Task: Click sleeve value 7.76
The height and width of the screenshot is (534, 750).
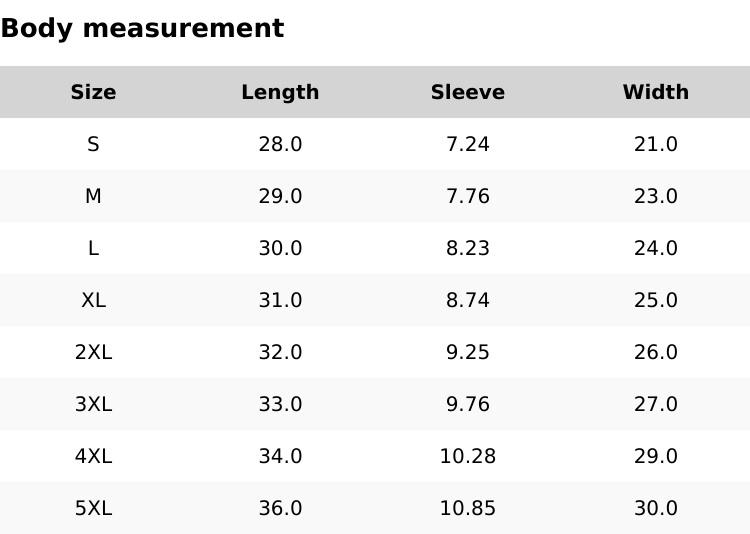Action: point(467,196)
